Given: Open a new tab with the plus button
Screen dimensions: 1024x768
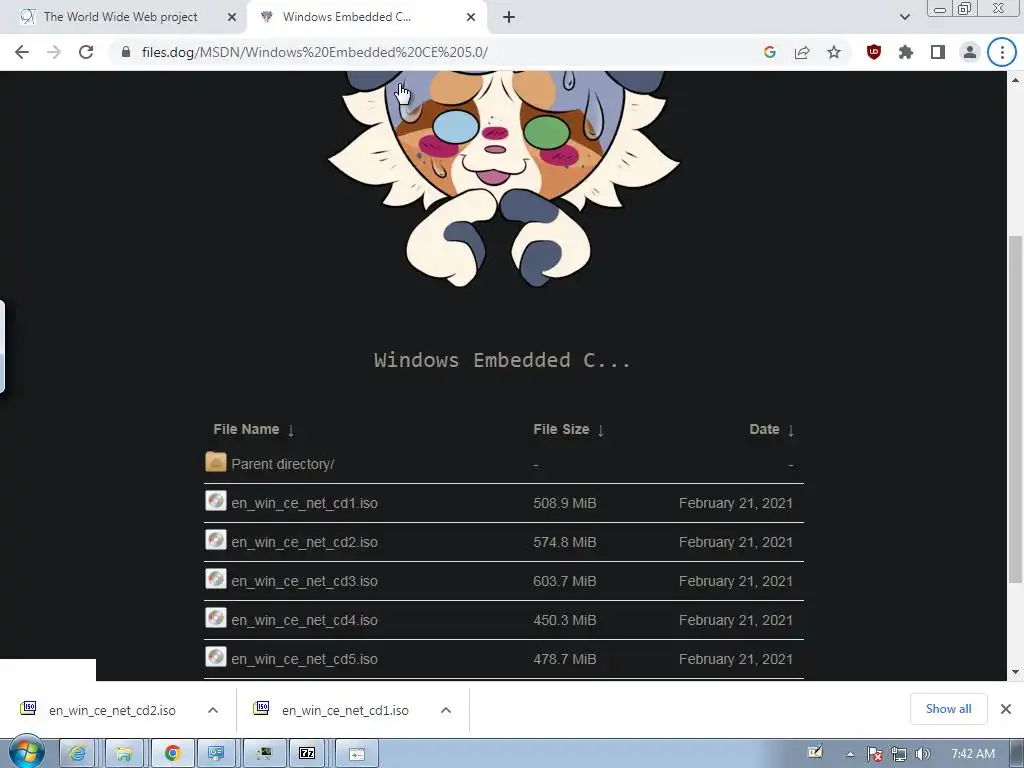Looking at the screenshot, I should pos(509,17).
